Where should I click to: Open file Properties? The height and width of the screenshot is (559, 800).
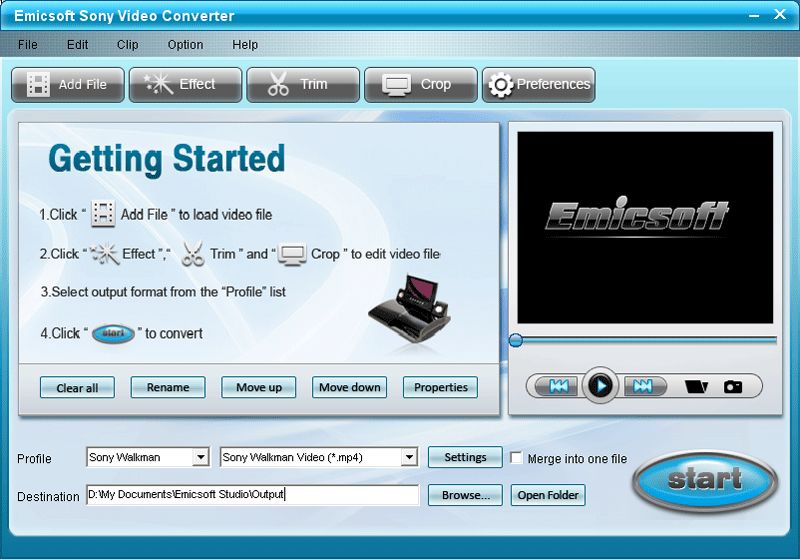click(x=440, y=387)
